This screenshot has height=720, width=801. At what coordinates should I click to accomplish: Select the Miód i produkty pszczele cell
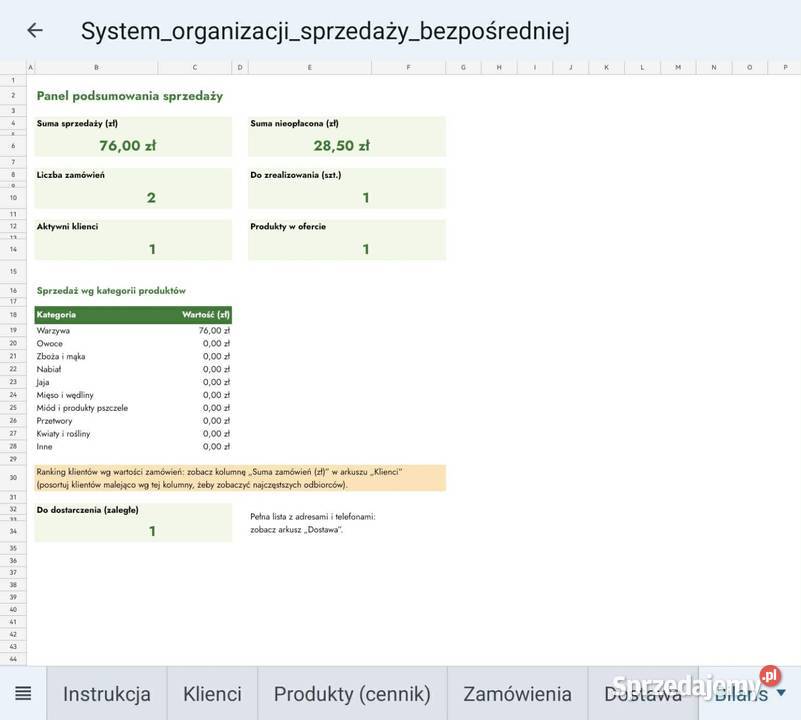pyautogui.click(x=96, y=408)
